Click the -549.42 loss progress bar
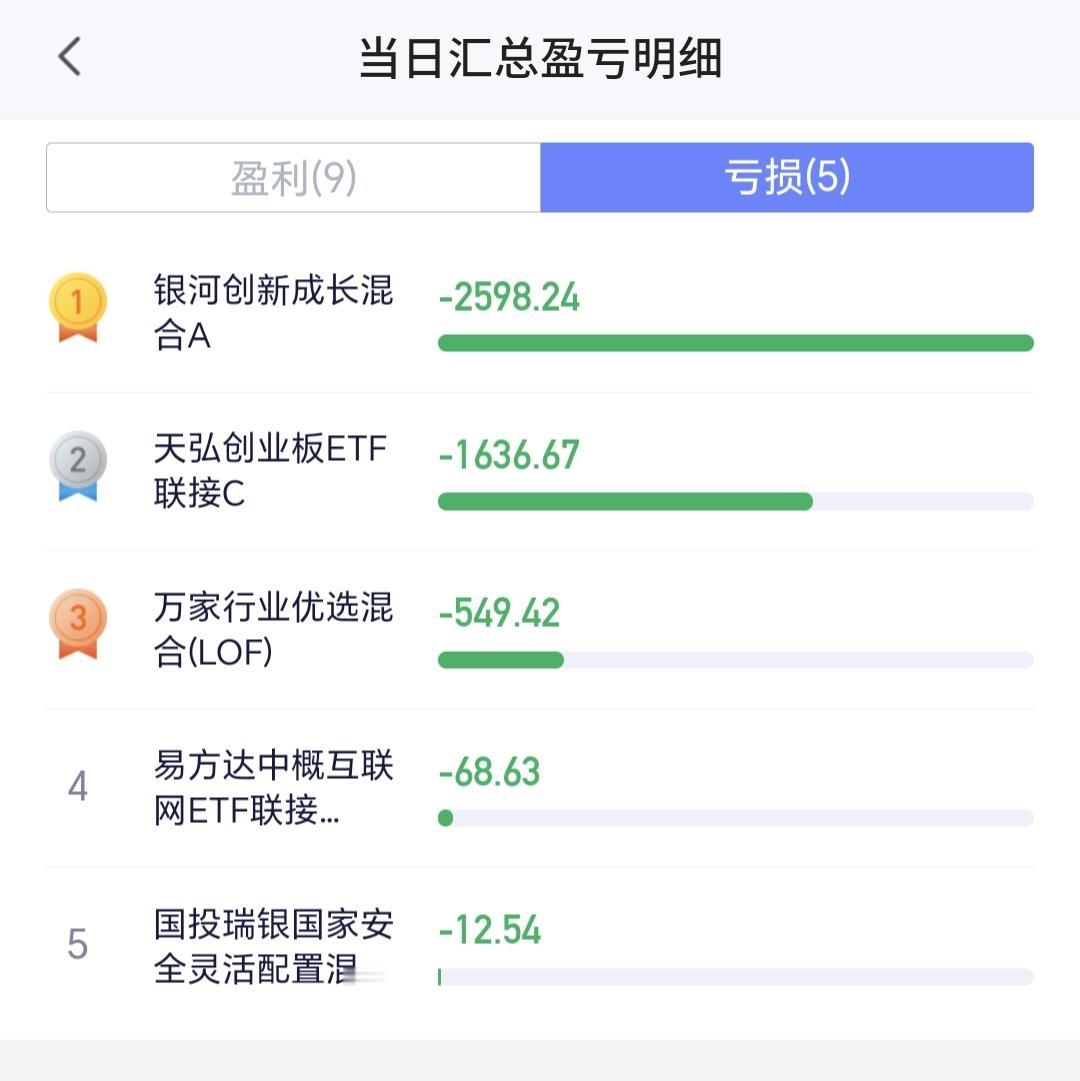 point(735,660)
